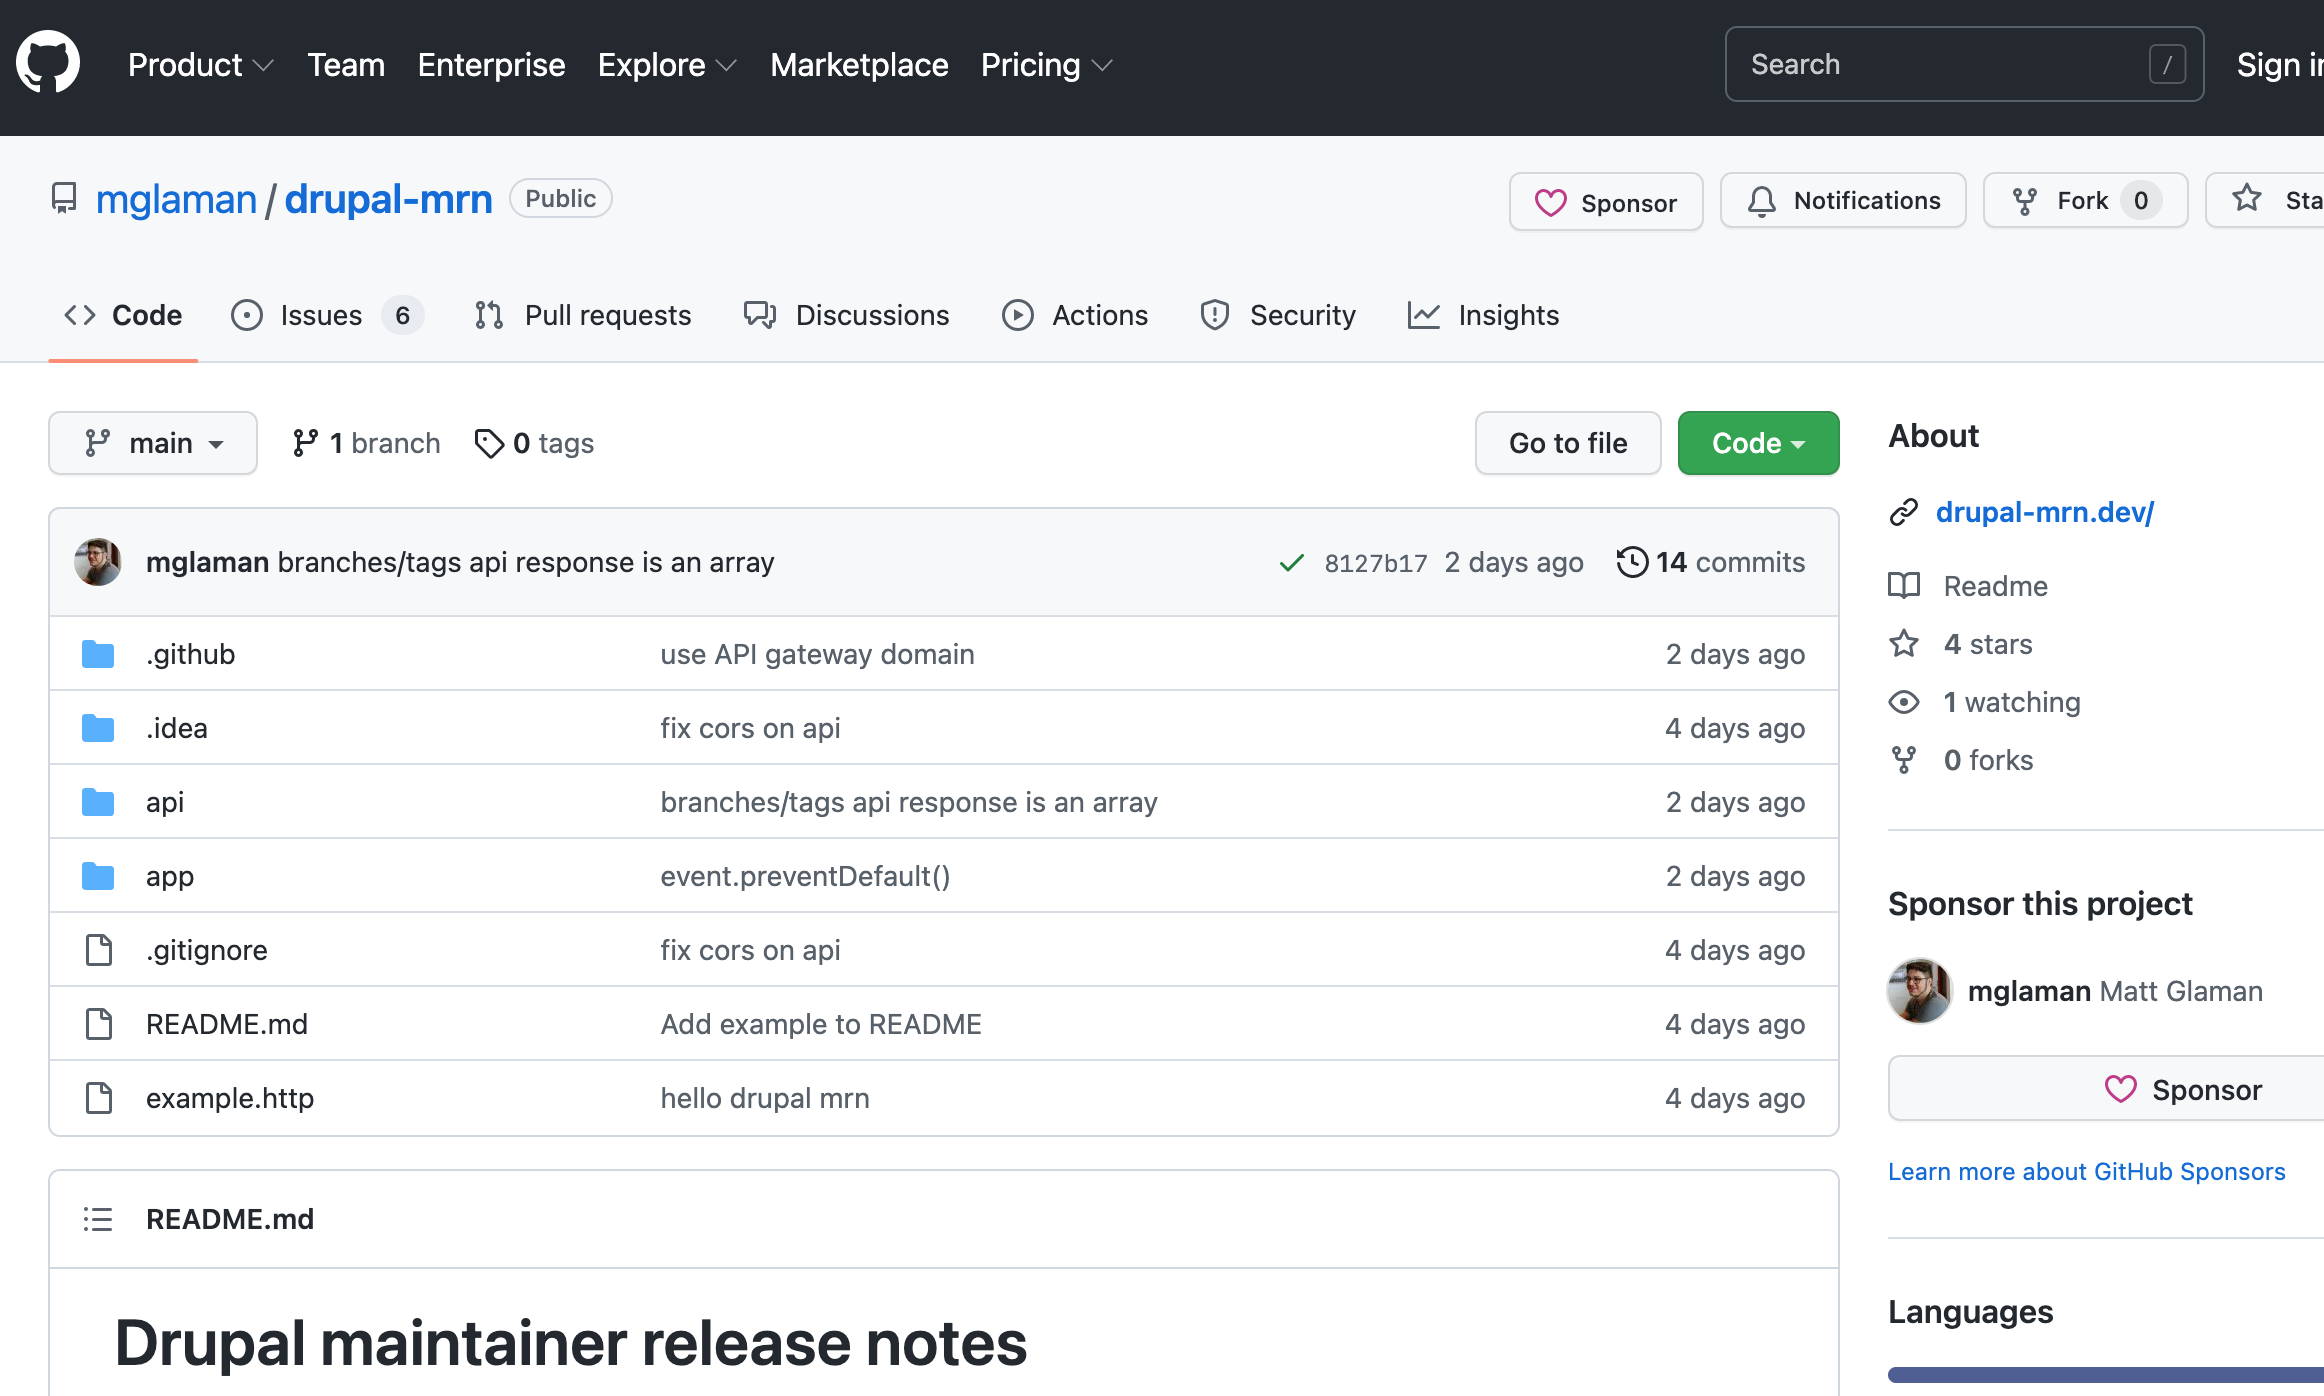Switch to the Security tab
This screenshot has height=1396, width=2324.
[1278, 315]
